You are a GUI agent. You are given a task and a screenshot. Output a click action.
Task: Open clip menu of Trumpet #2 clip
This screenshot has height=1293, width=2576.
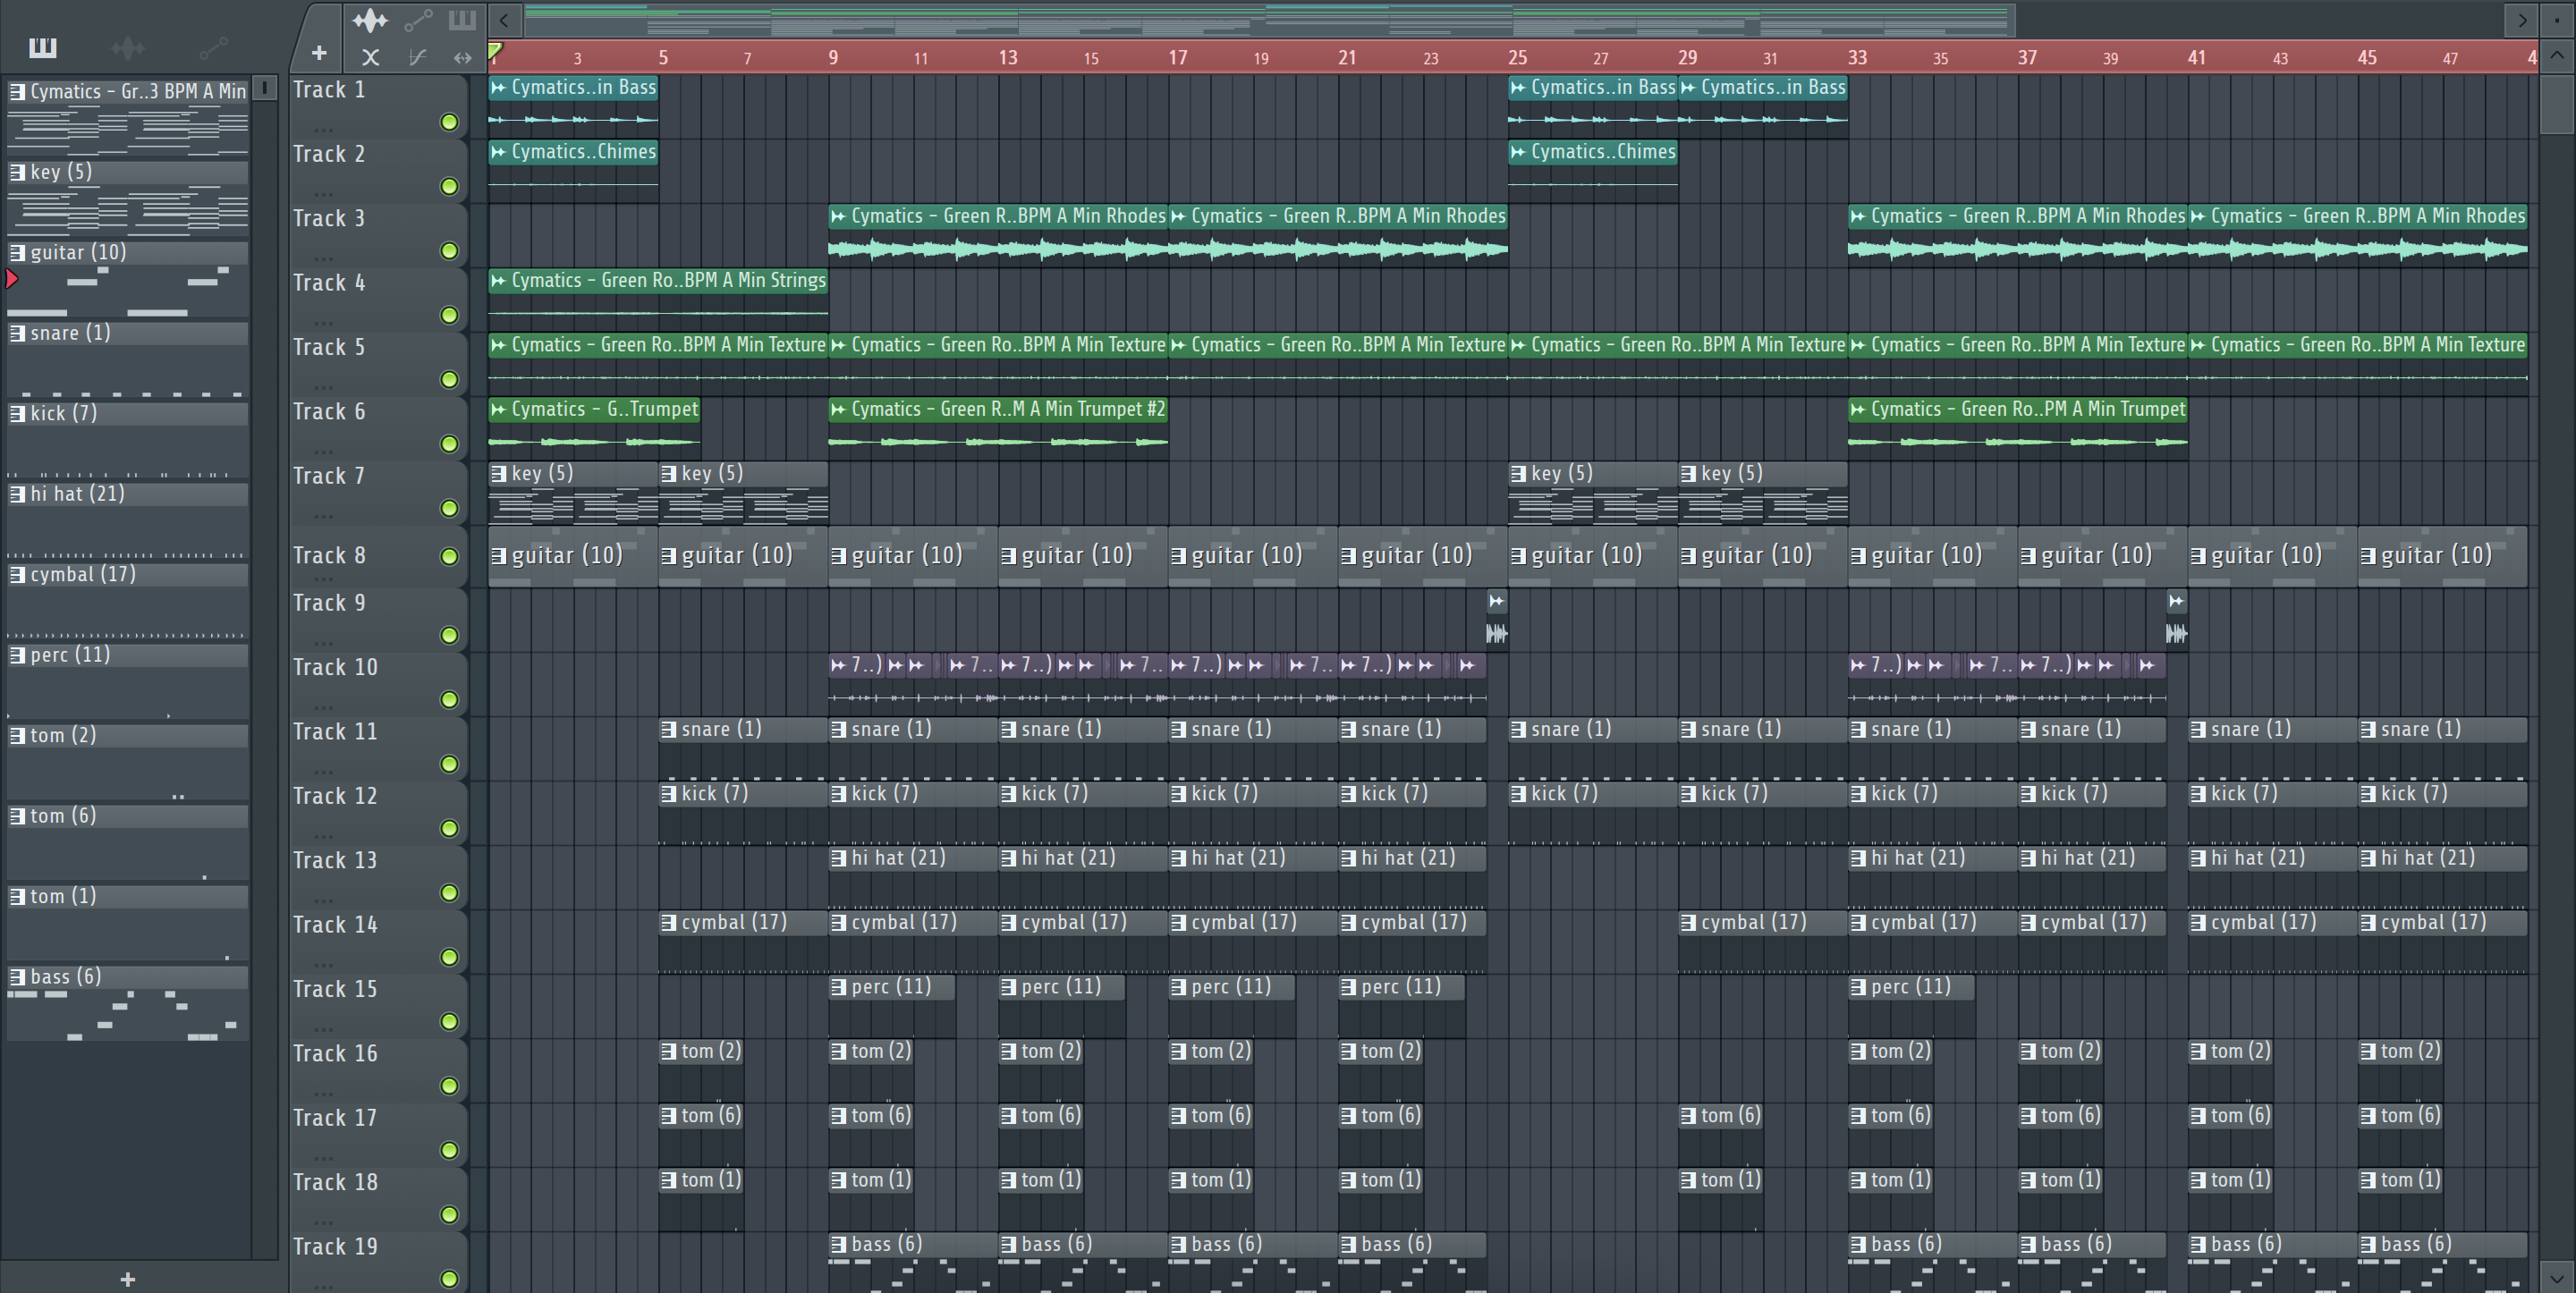pyautogui.click(x=838, y=409)
